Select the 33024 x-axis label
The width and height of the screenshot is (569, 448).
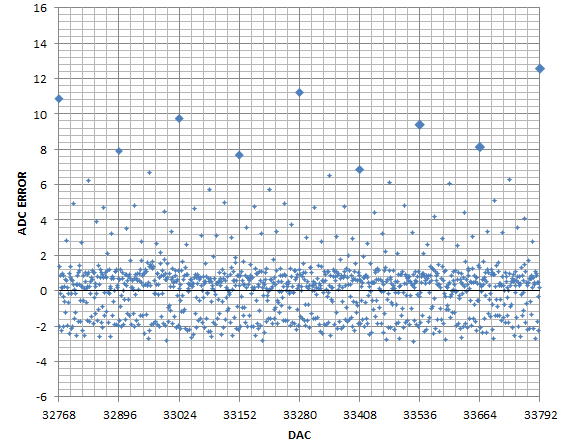180,415
